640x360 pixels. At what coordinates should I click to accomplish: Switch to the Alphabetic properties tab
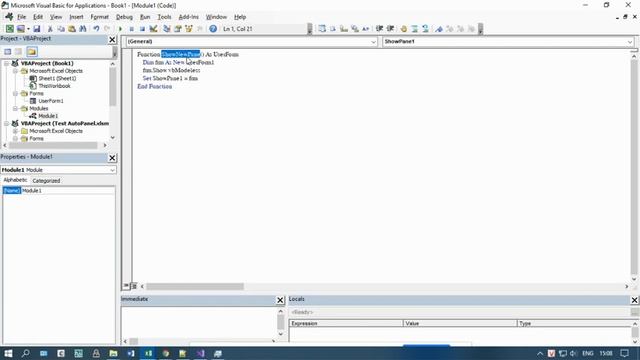[x=15, y=180]
